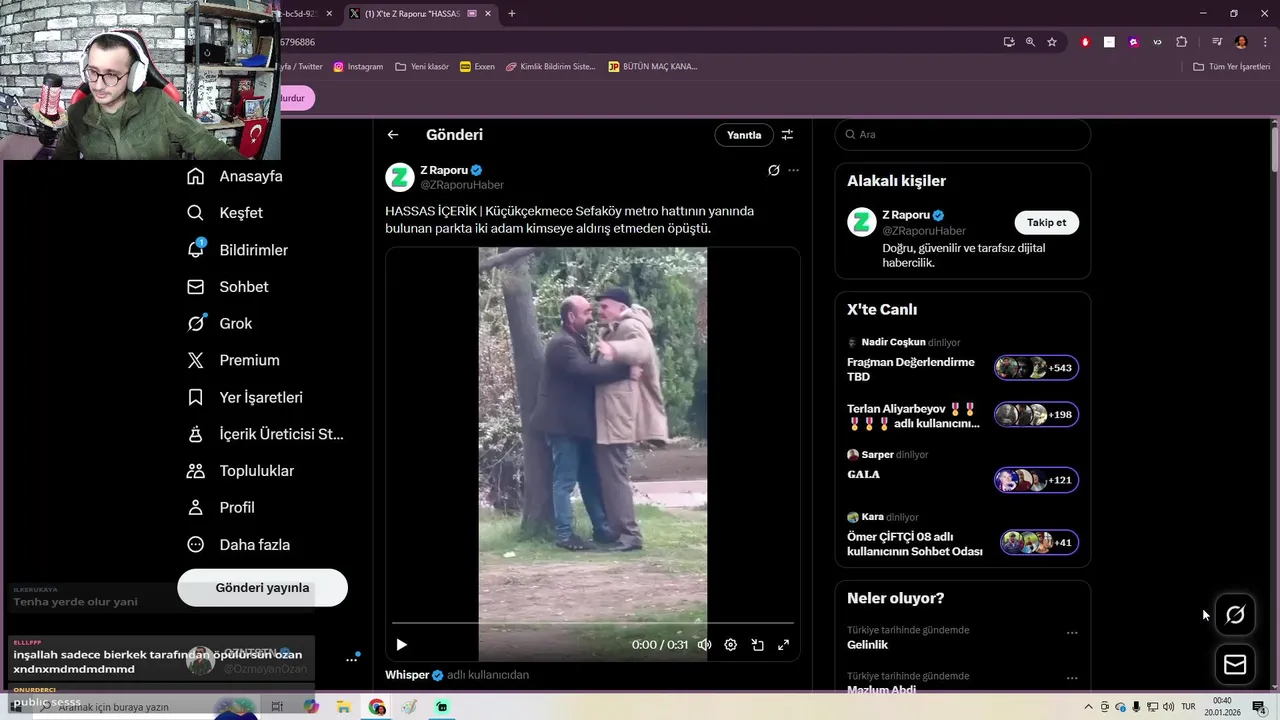
Task: Open the browser zoom magnifier icon
Action: (1030, 42)
